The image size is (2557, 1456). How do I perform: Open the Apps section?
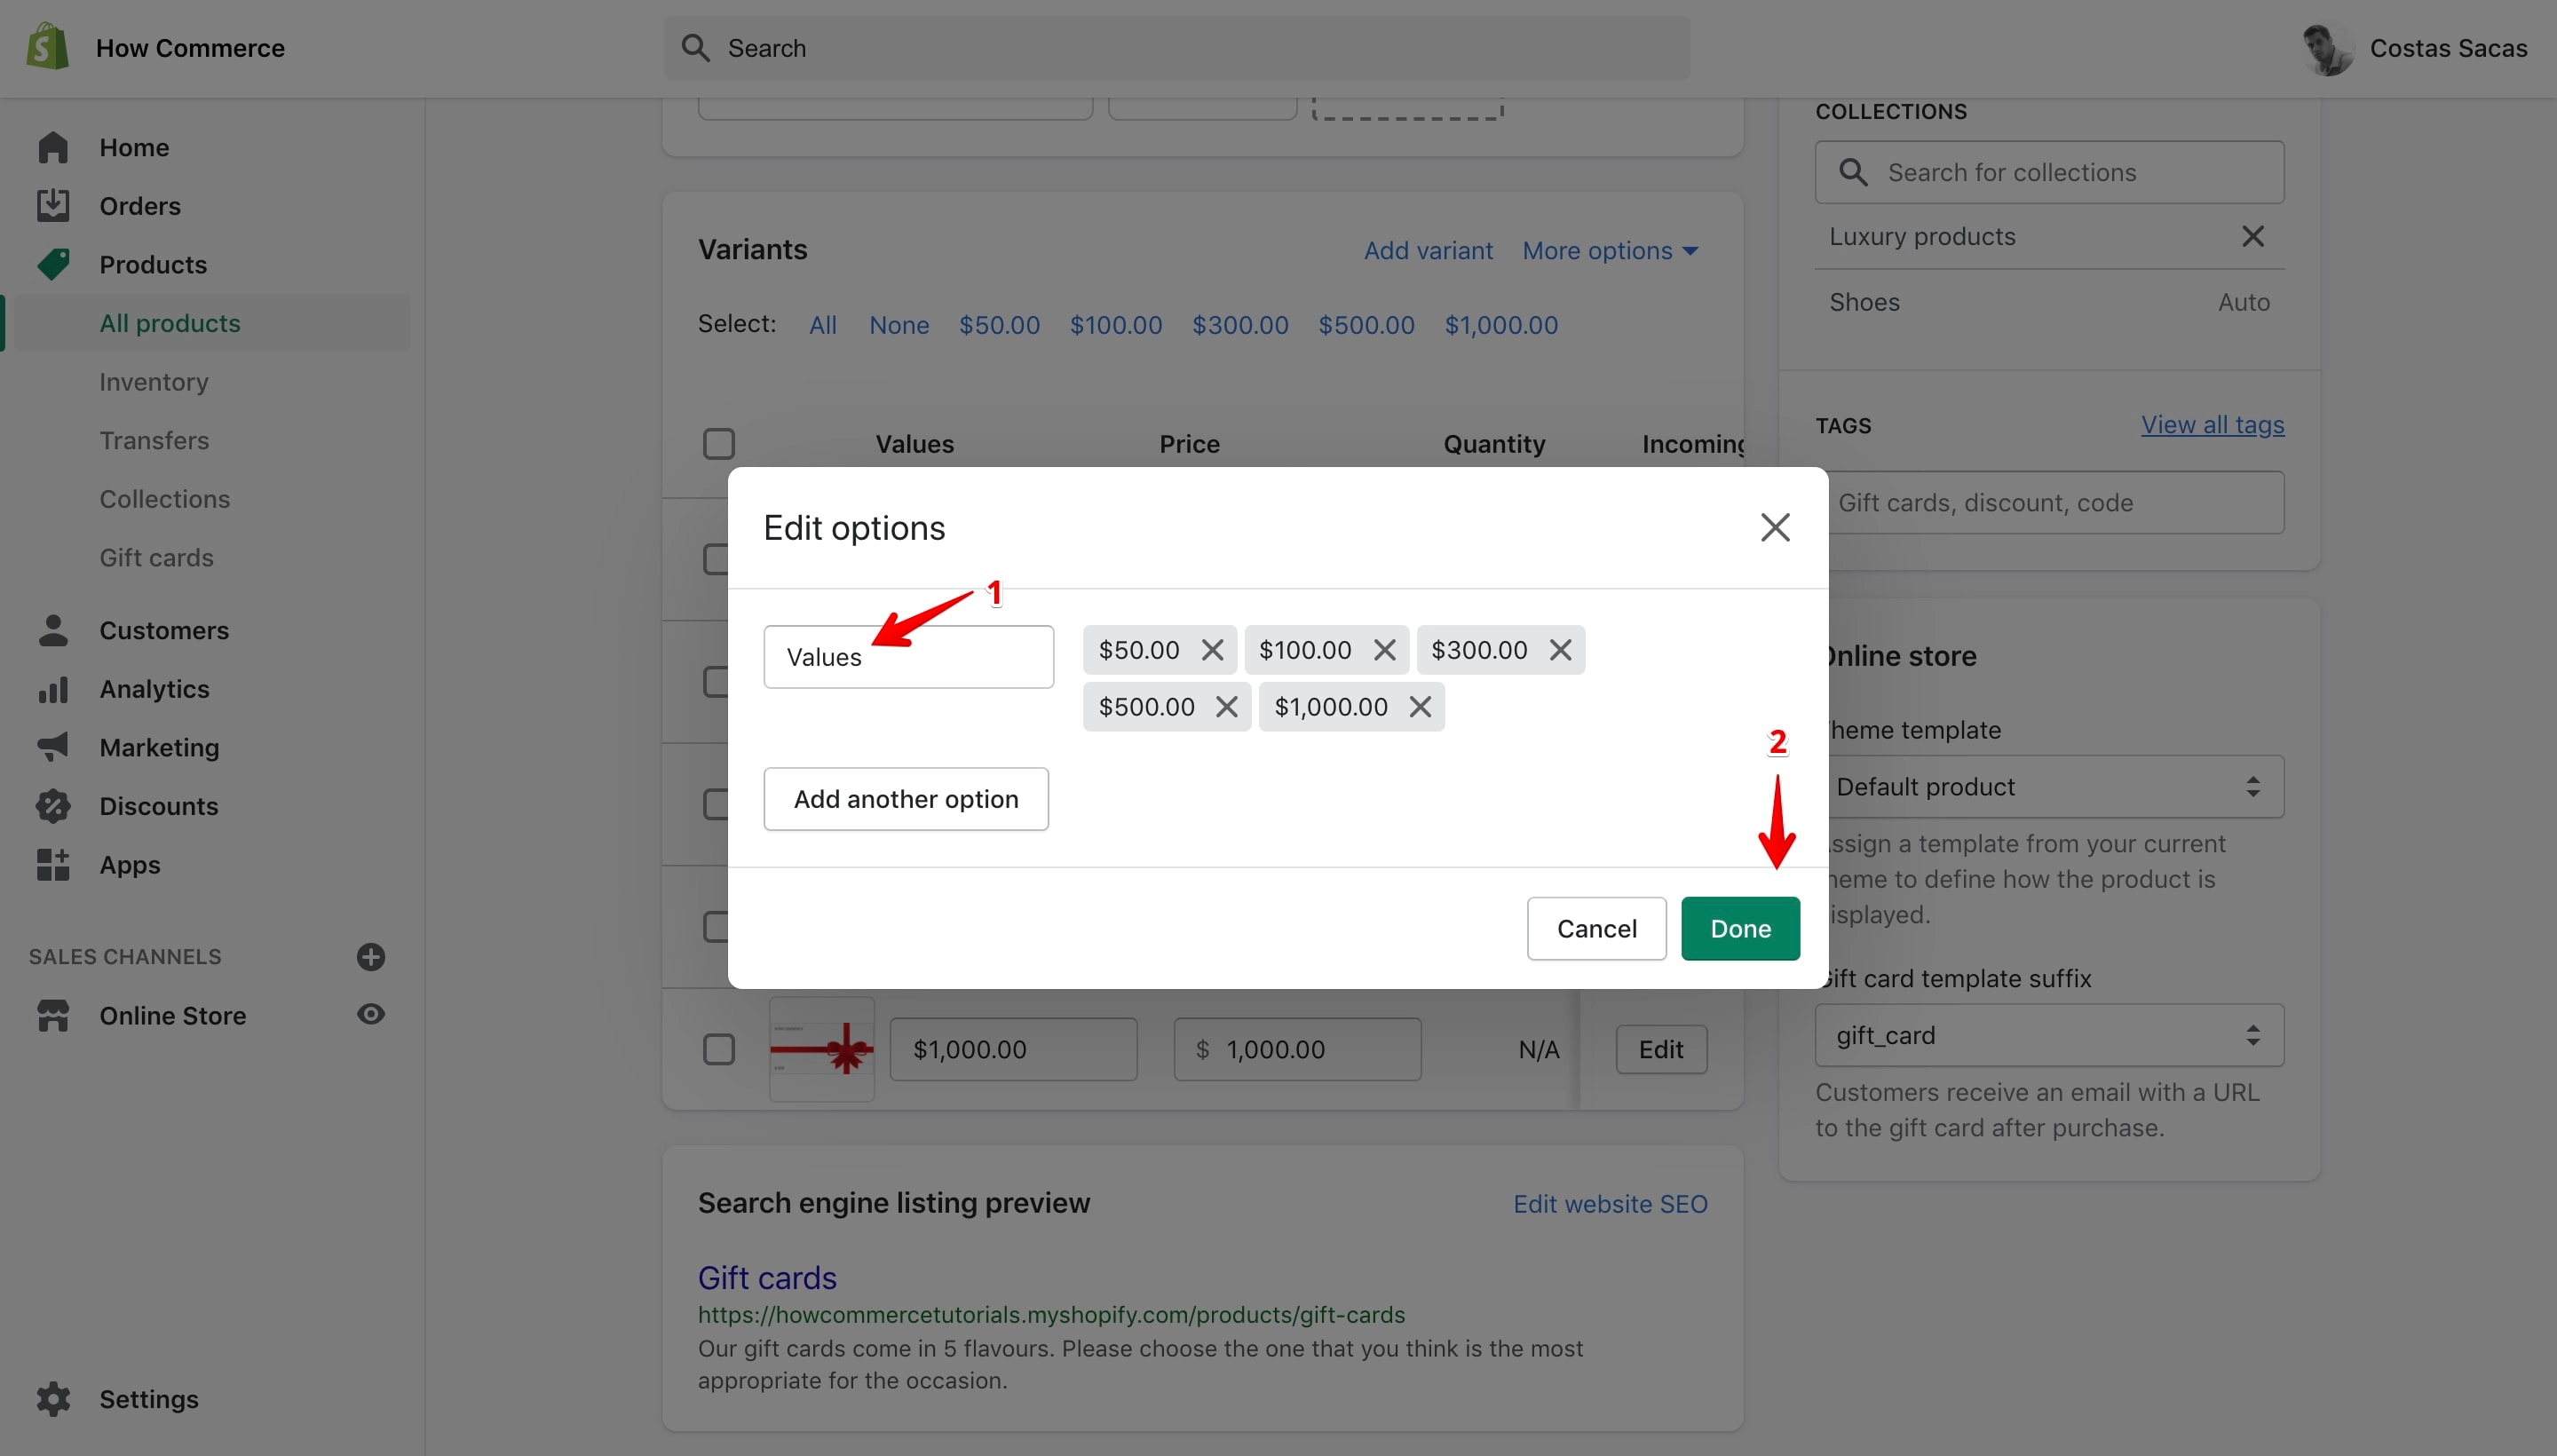[x=129, y=864]
